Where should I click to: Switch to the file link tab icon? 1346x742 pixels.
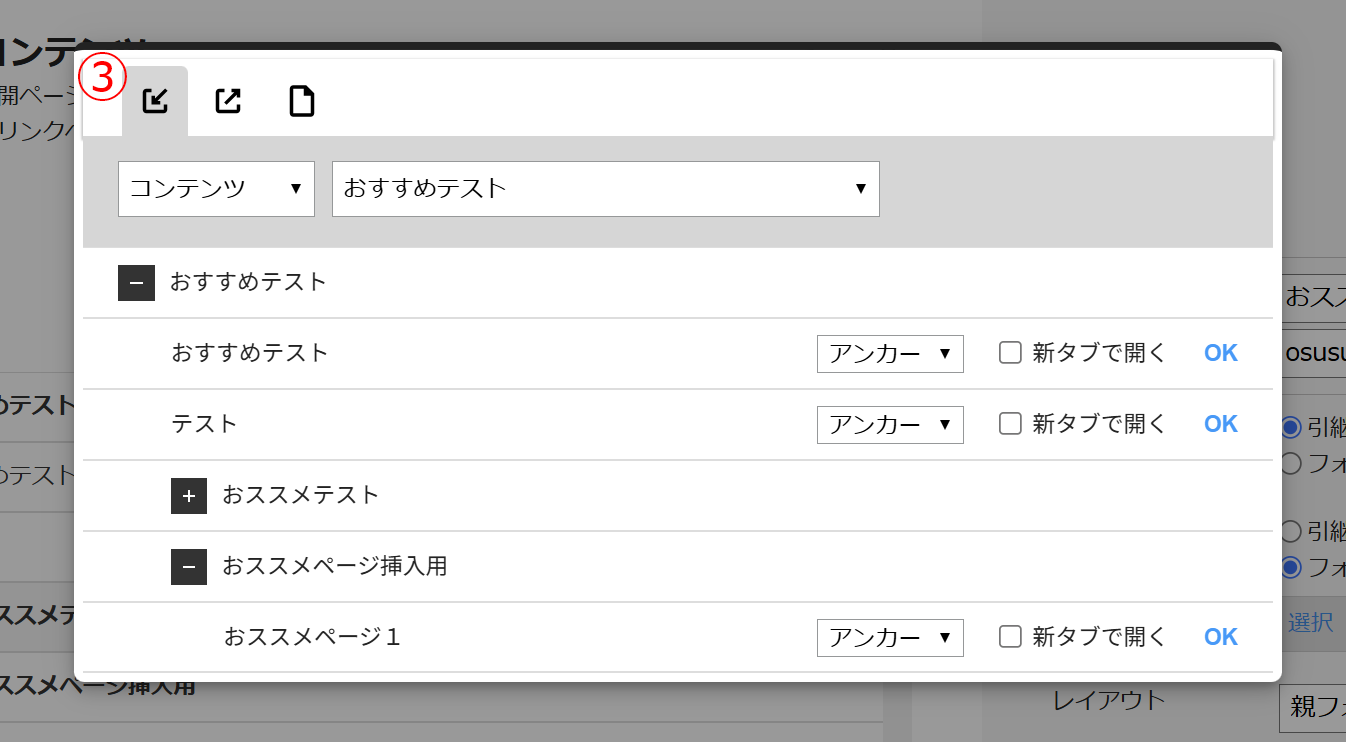pyautogui.click(x=302, y=101)
